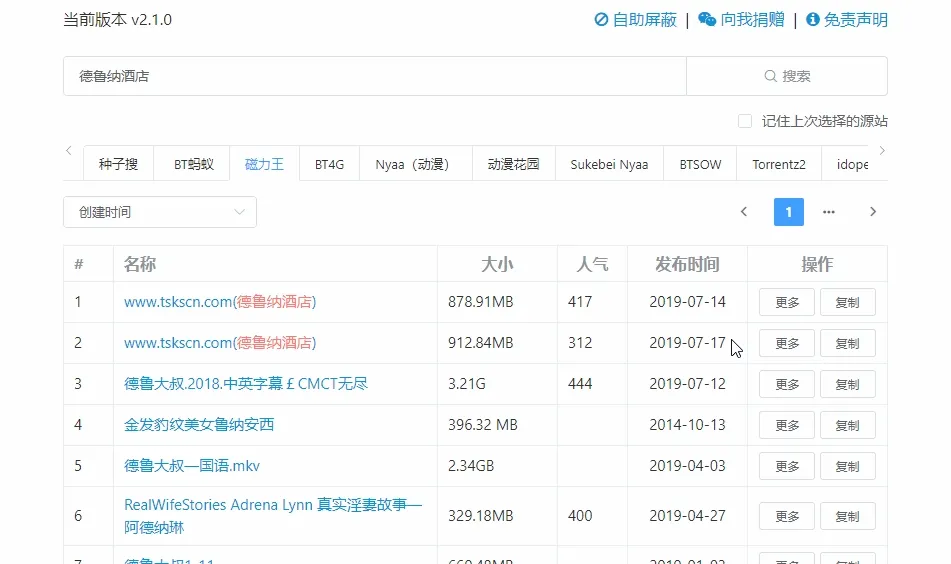Switch to Sukebei Nyaa tab

point(610,164)
